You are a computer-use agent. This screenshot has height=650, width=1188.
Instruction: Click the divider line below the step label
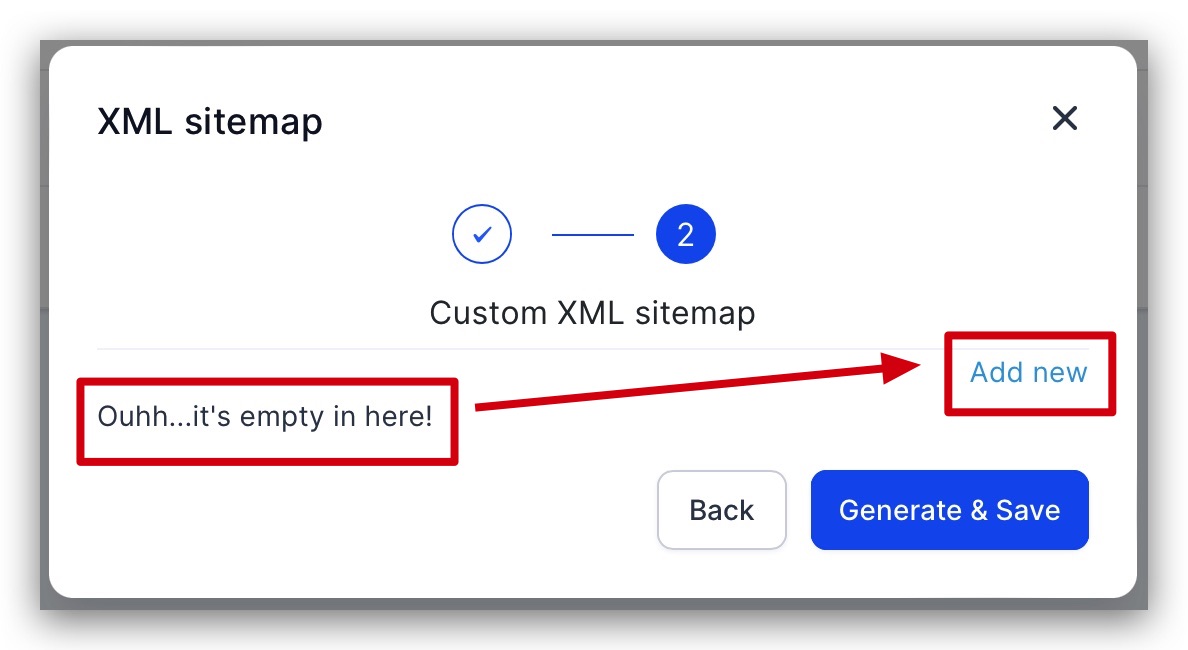tap(592, 349)
